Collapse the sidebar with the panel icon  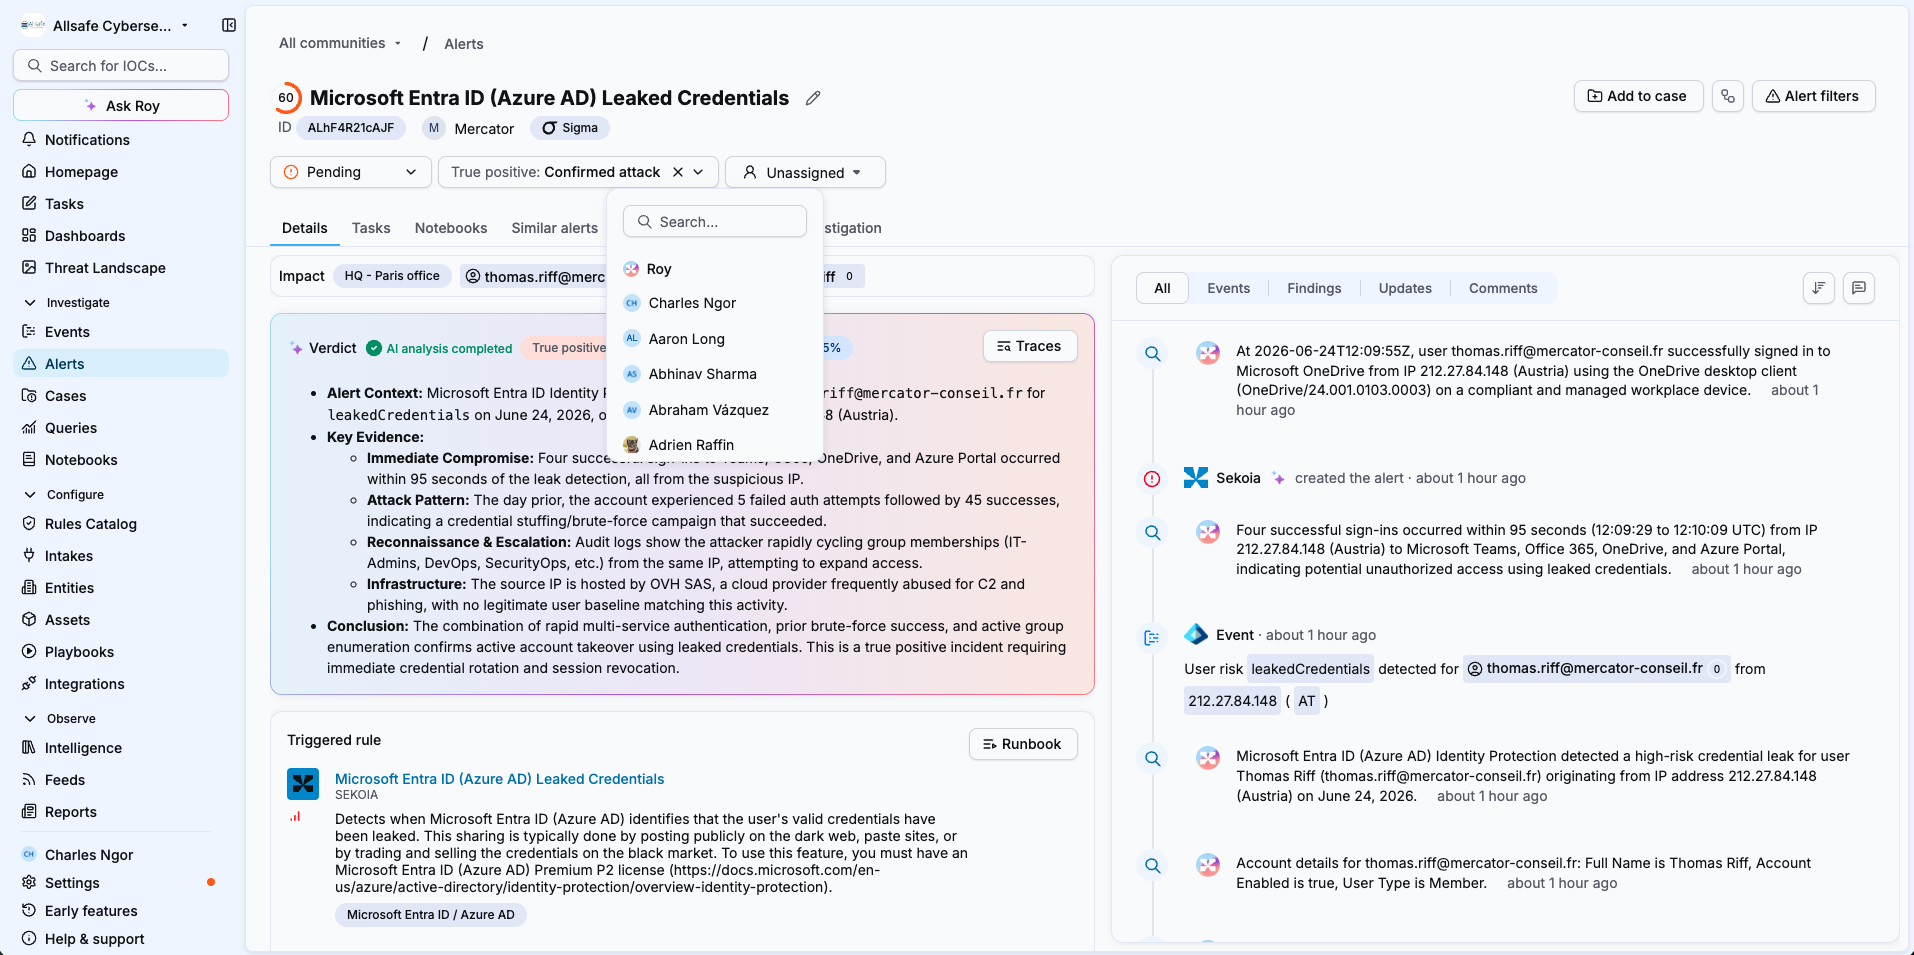point(229,25)
